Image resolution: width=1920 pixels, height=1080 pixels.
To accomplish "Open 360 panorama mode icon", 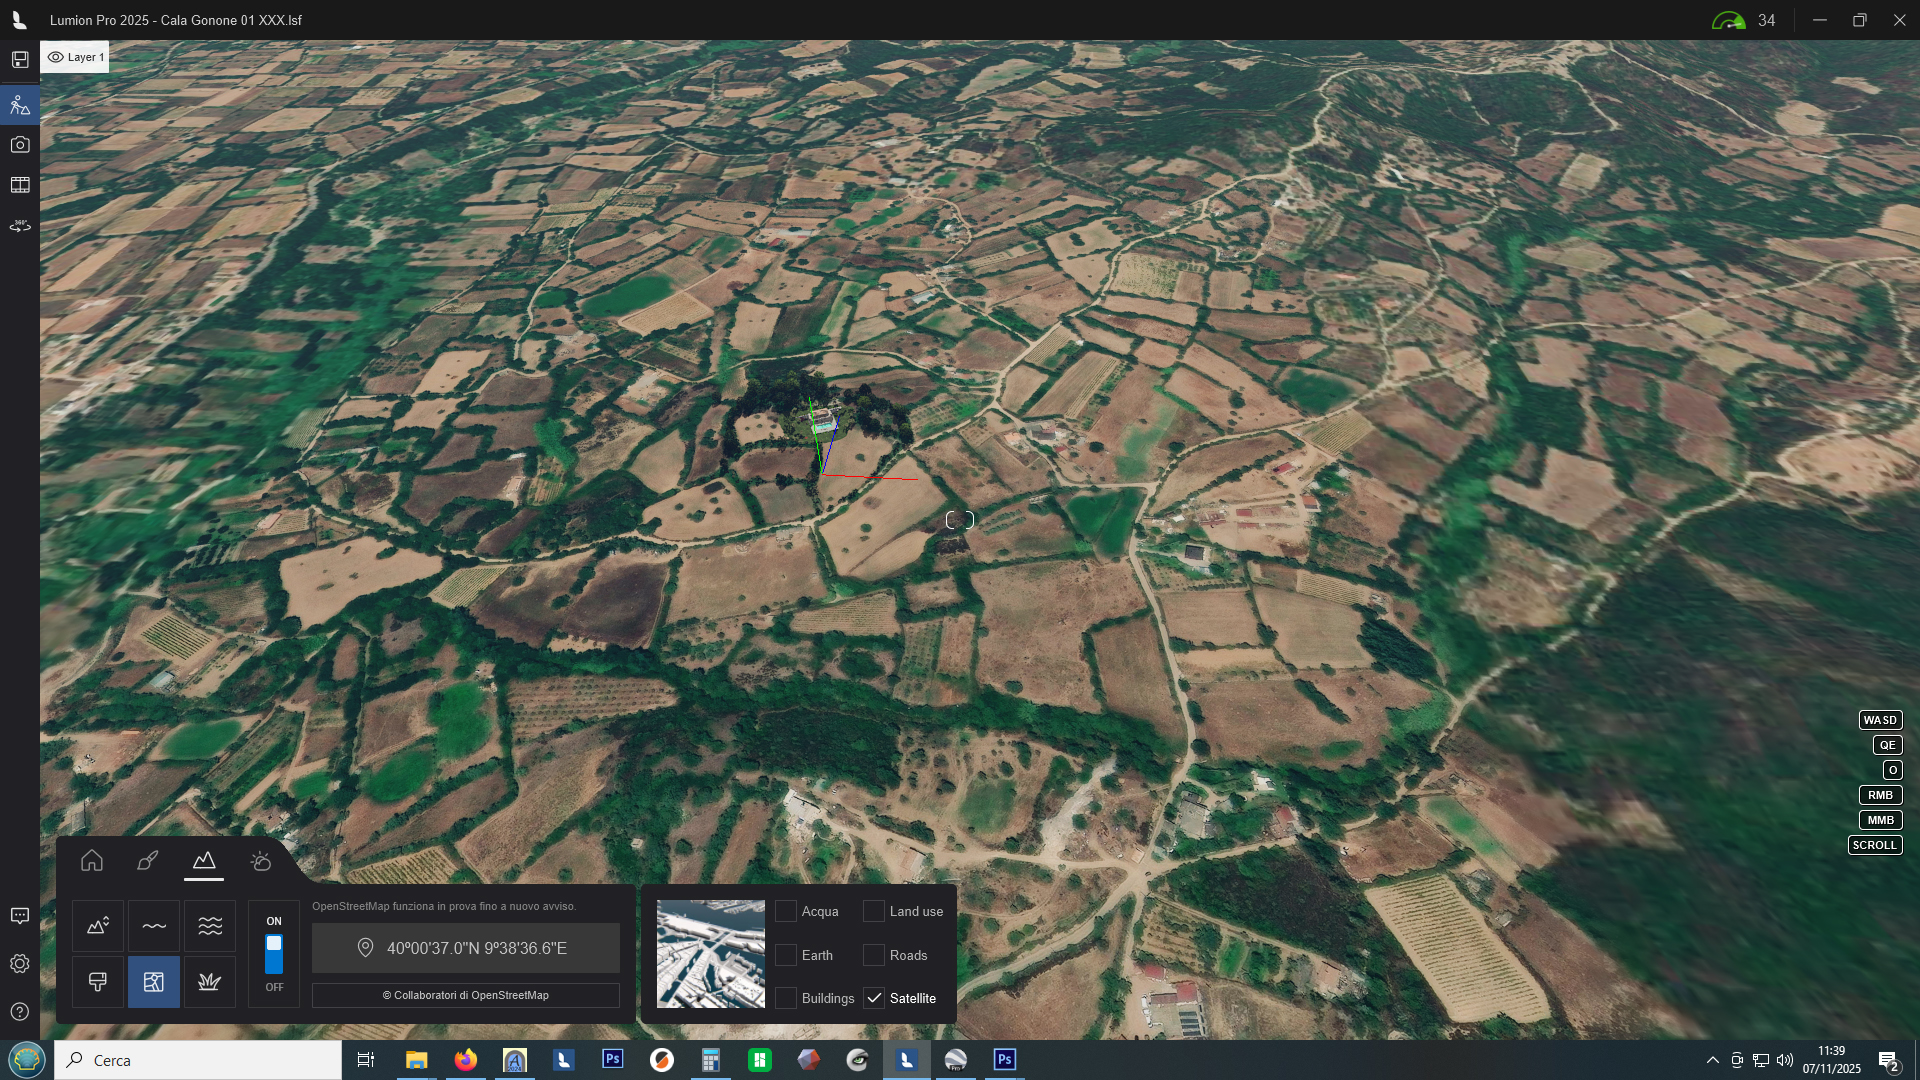I will point(20,226).
